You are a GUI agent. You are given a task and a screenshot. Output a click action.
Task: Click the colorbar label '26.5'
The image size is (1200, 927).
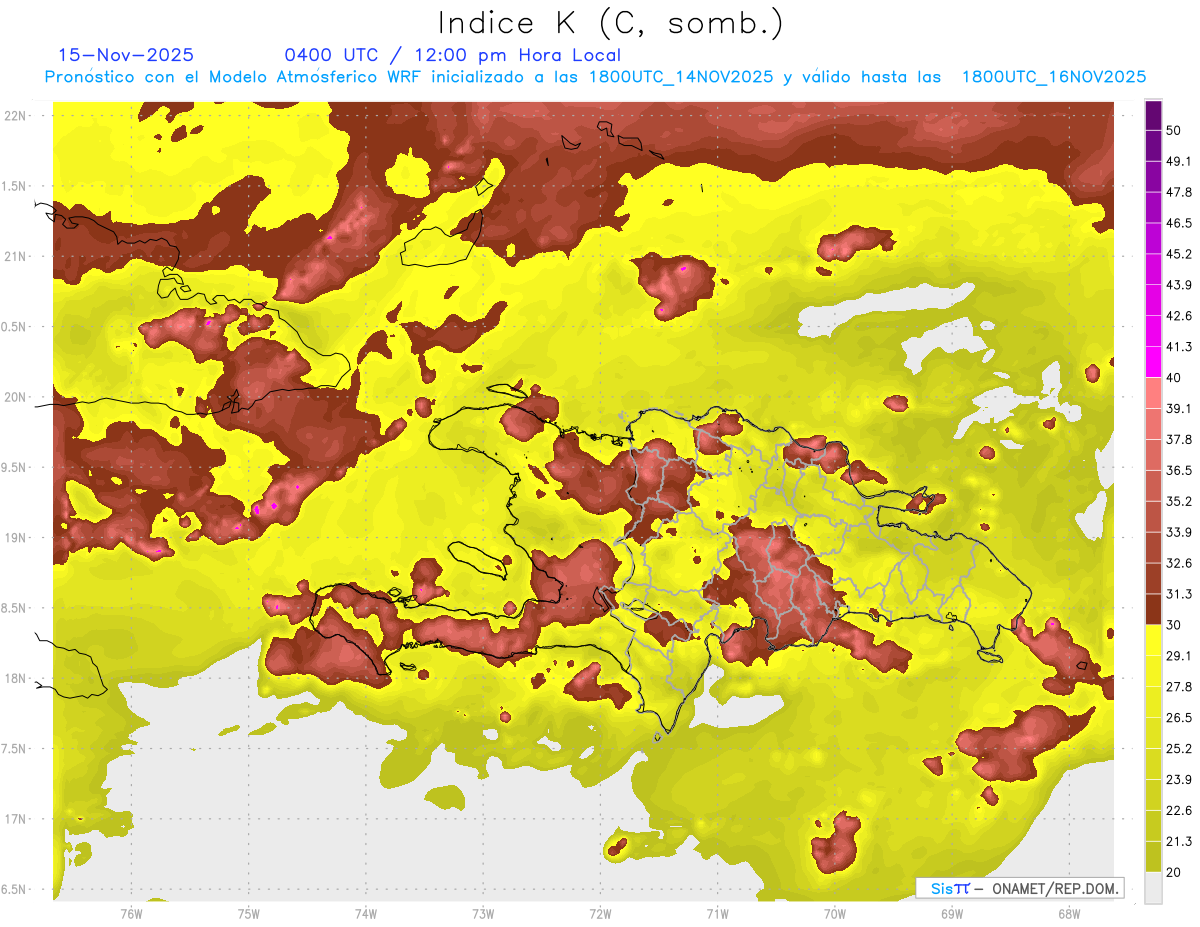point(1179,718)
